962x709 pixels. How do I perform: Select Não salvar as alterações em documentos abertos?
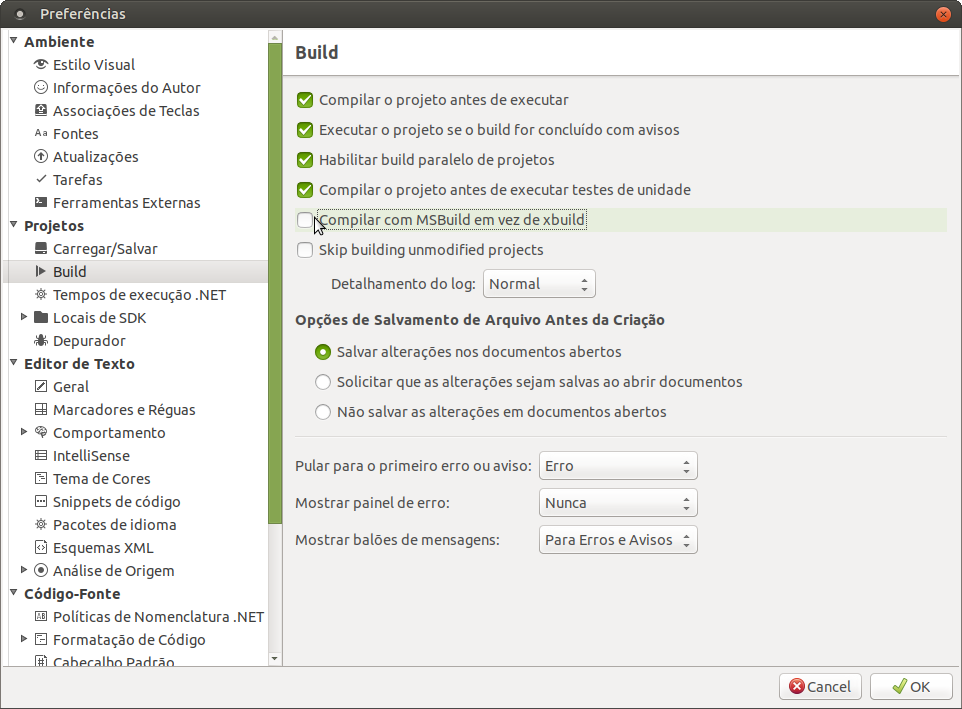[323, 412]
